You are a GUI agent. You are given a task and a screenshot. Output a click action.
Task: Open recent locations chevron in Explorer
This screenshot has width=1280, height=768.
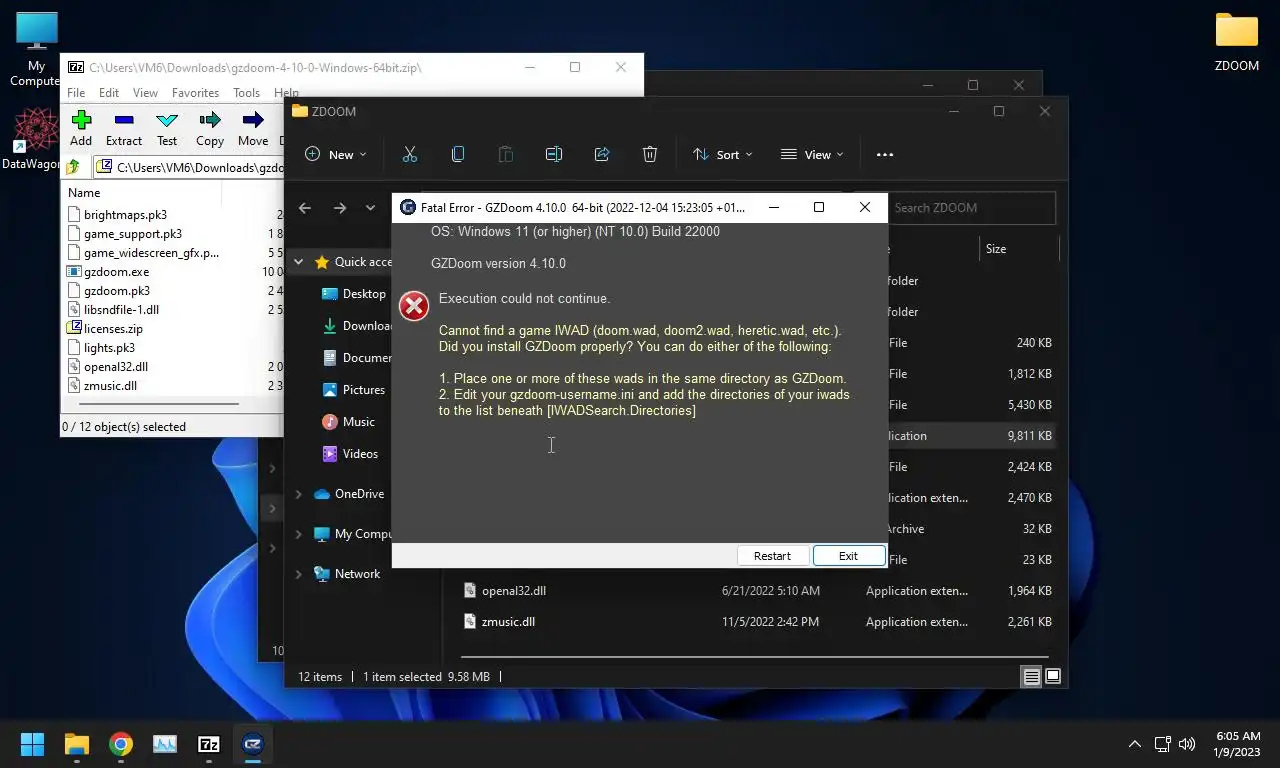pos(370,208)
